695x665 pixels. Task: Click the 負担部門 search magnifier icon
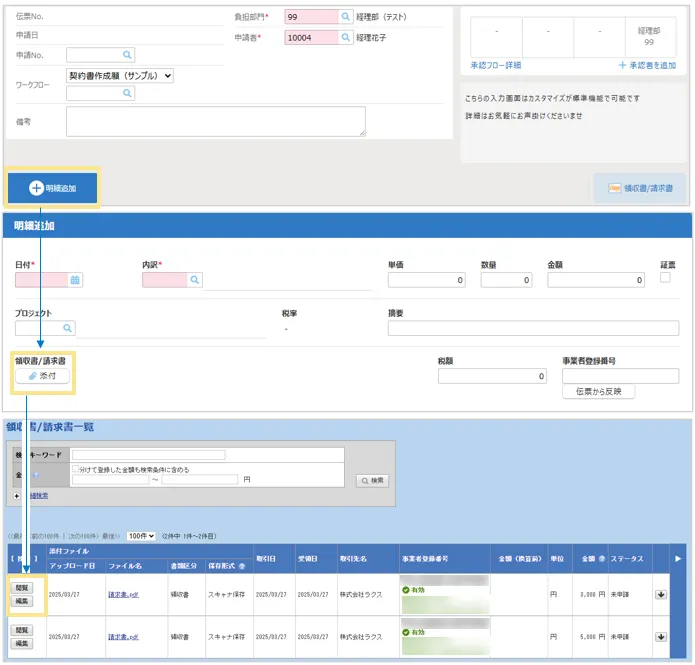pos(345,17)
